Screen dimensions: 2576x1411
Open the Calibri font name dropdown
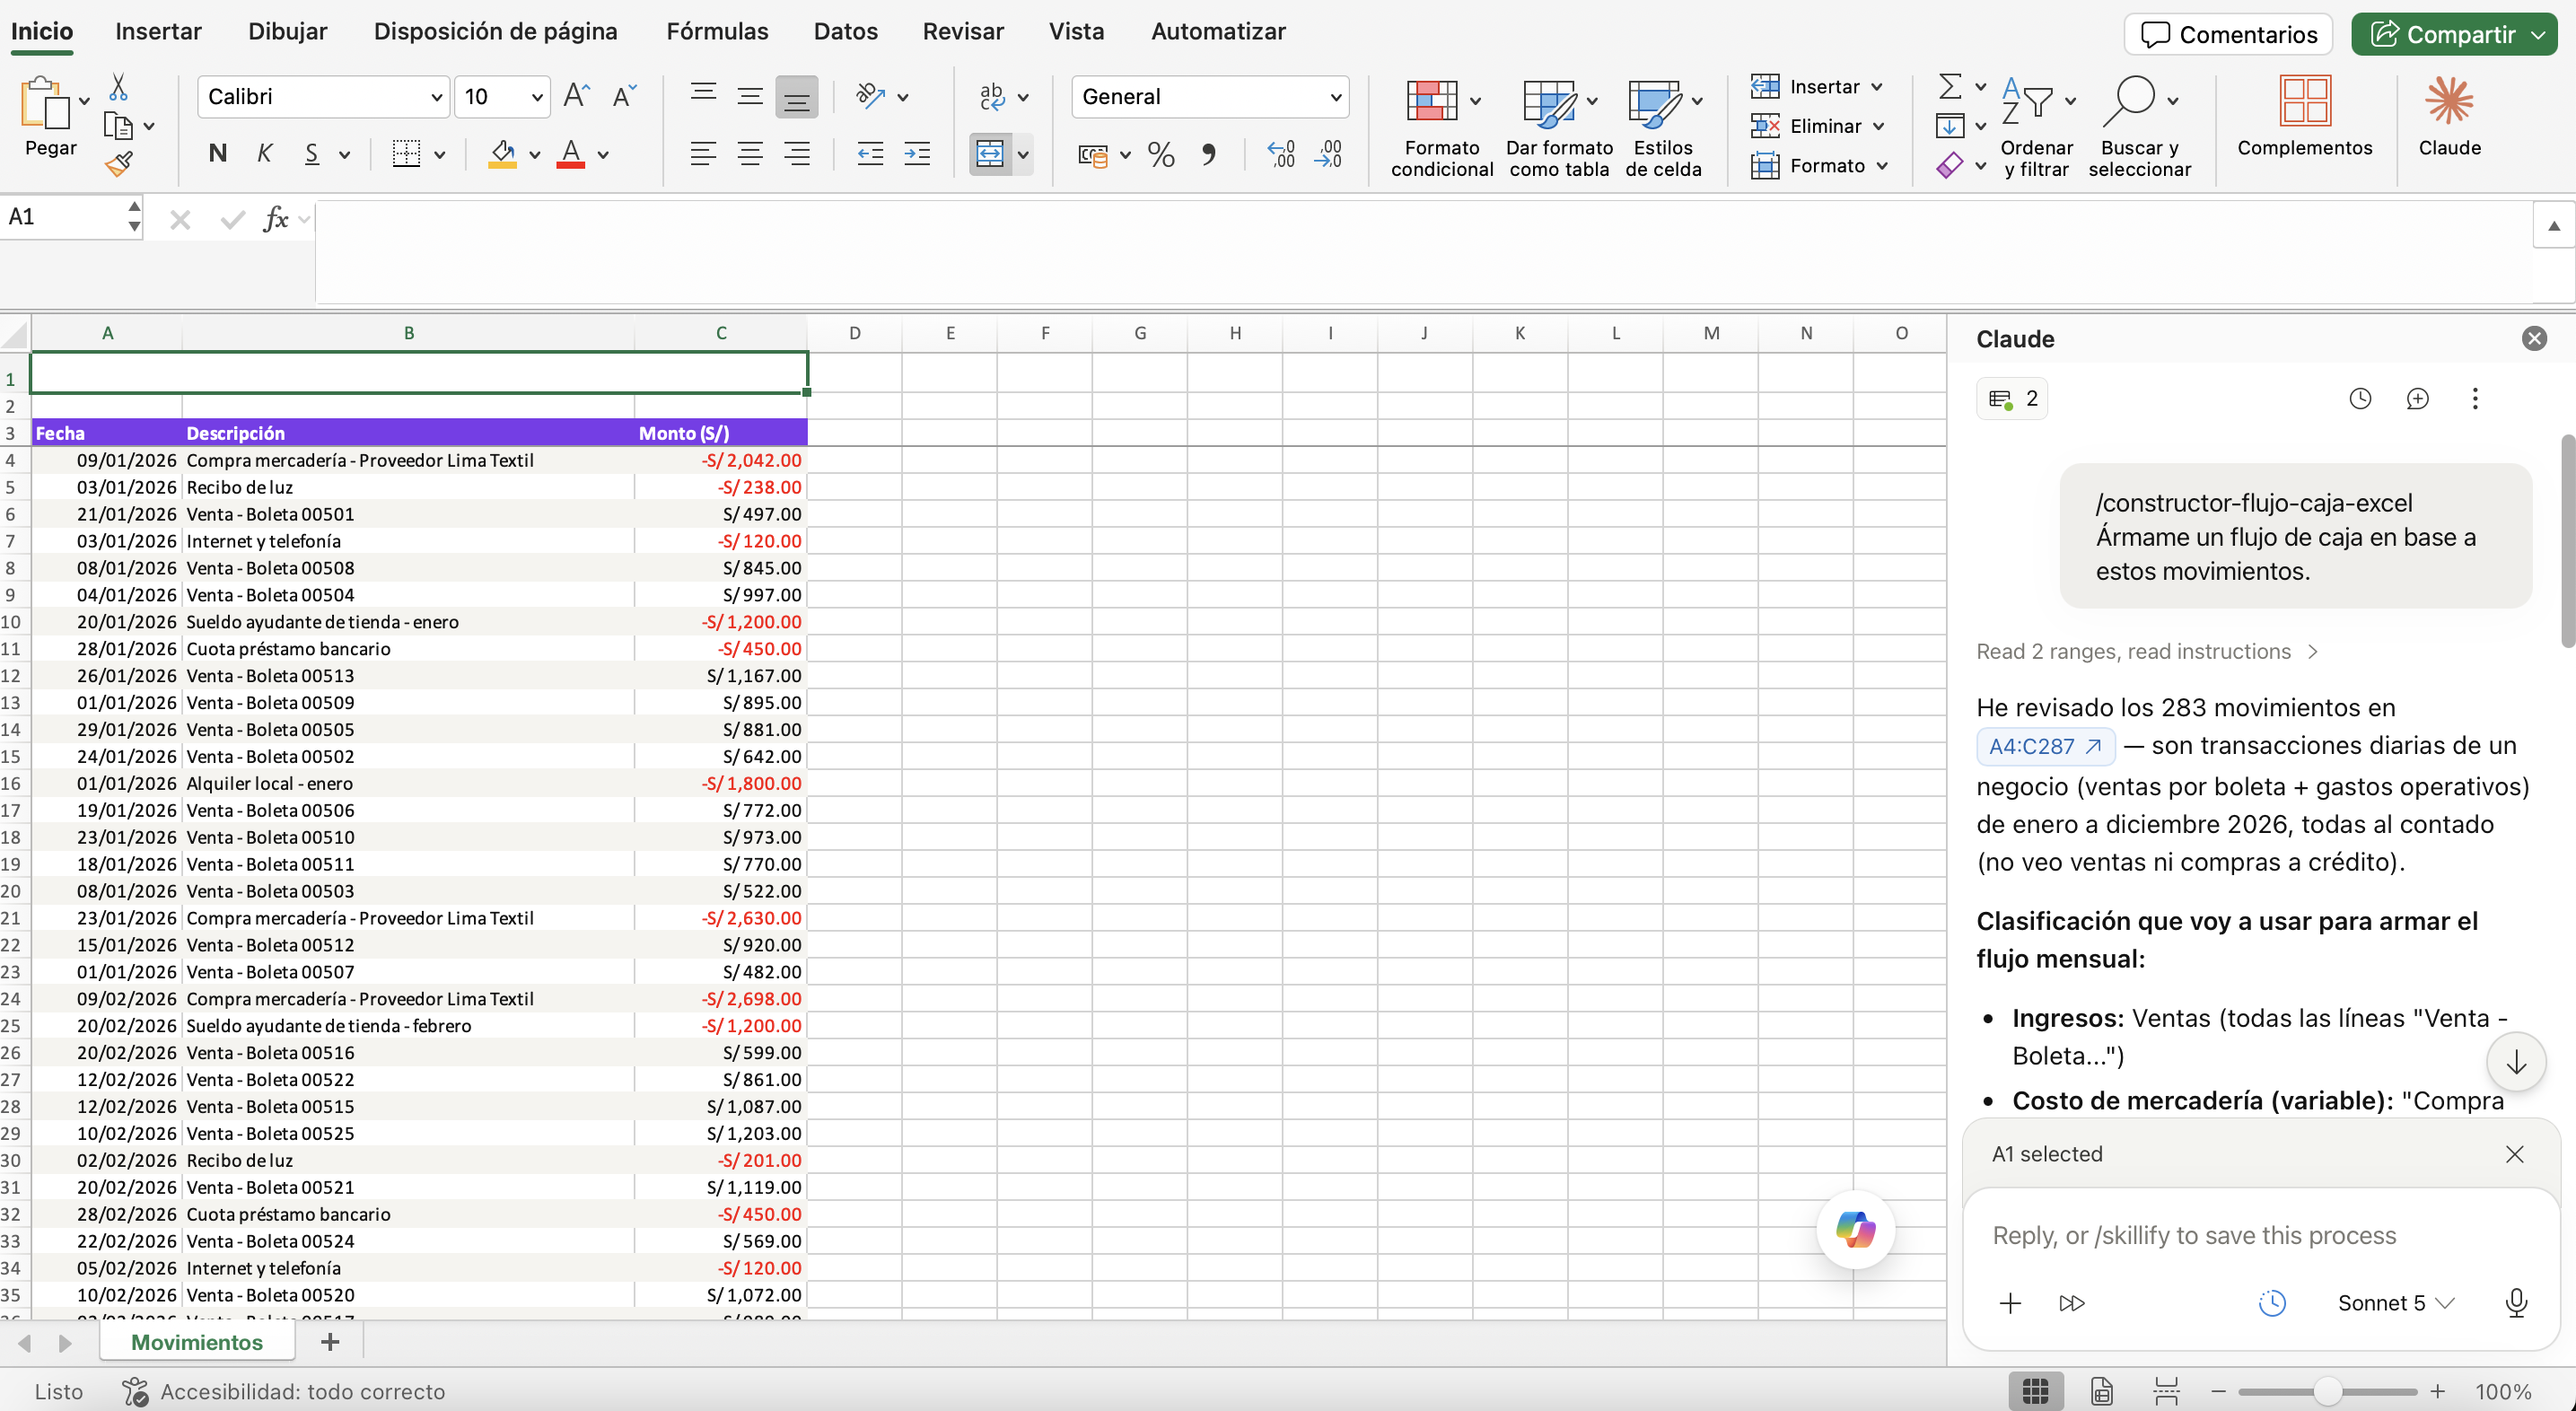pos(437,97)
